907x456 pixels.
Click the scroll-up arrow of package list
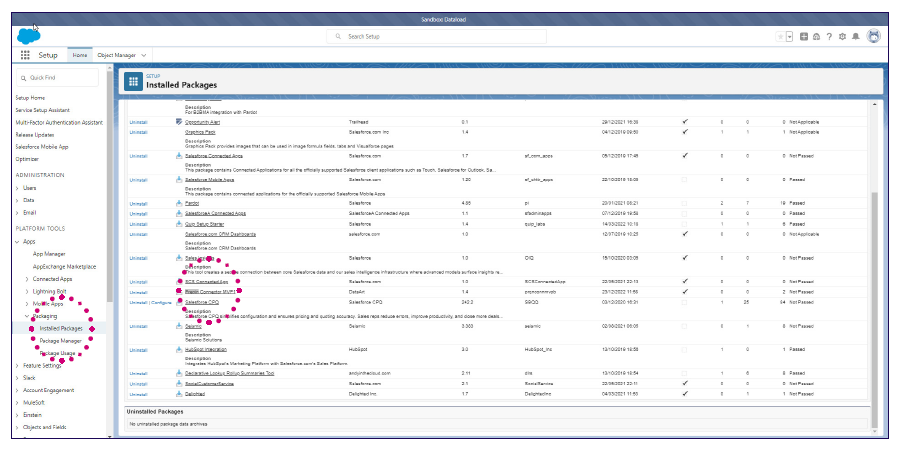(x=874, y=104)
